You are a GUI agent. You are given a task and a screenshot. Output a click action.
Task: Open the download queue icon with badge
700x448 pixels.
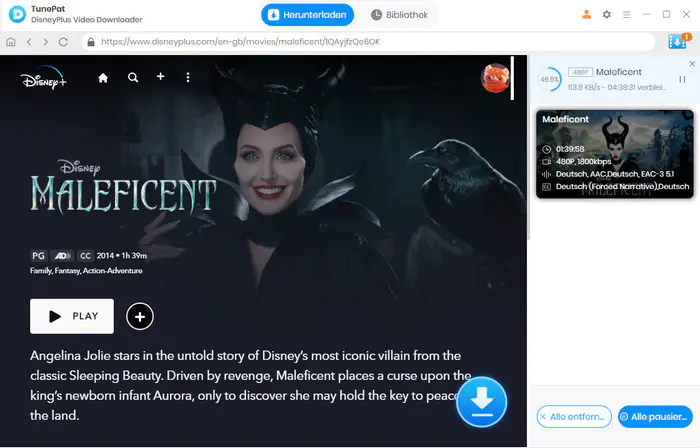point(679,41)
